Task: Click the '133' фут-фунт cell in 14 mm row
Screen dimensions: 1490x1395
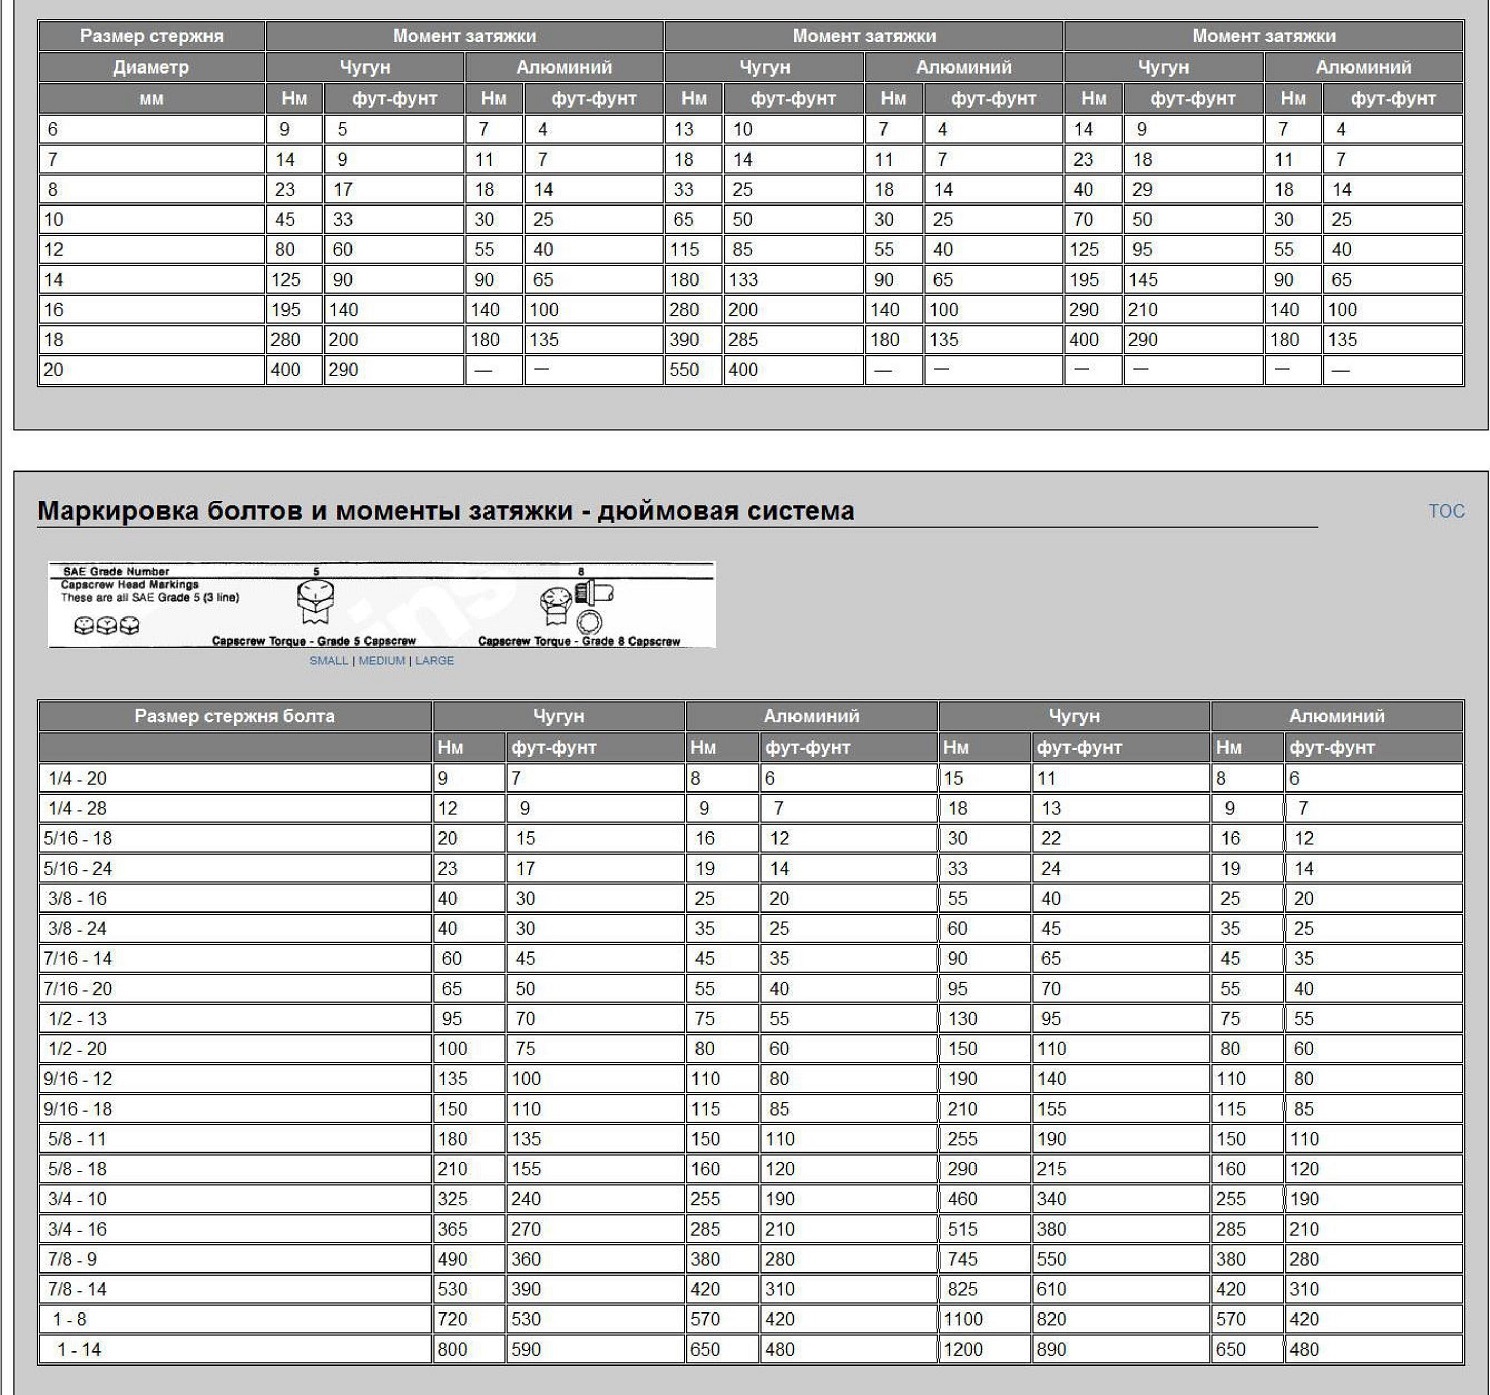Action: 793,280
